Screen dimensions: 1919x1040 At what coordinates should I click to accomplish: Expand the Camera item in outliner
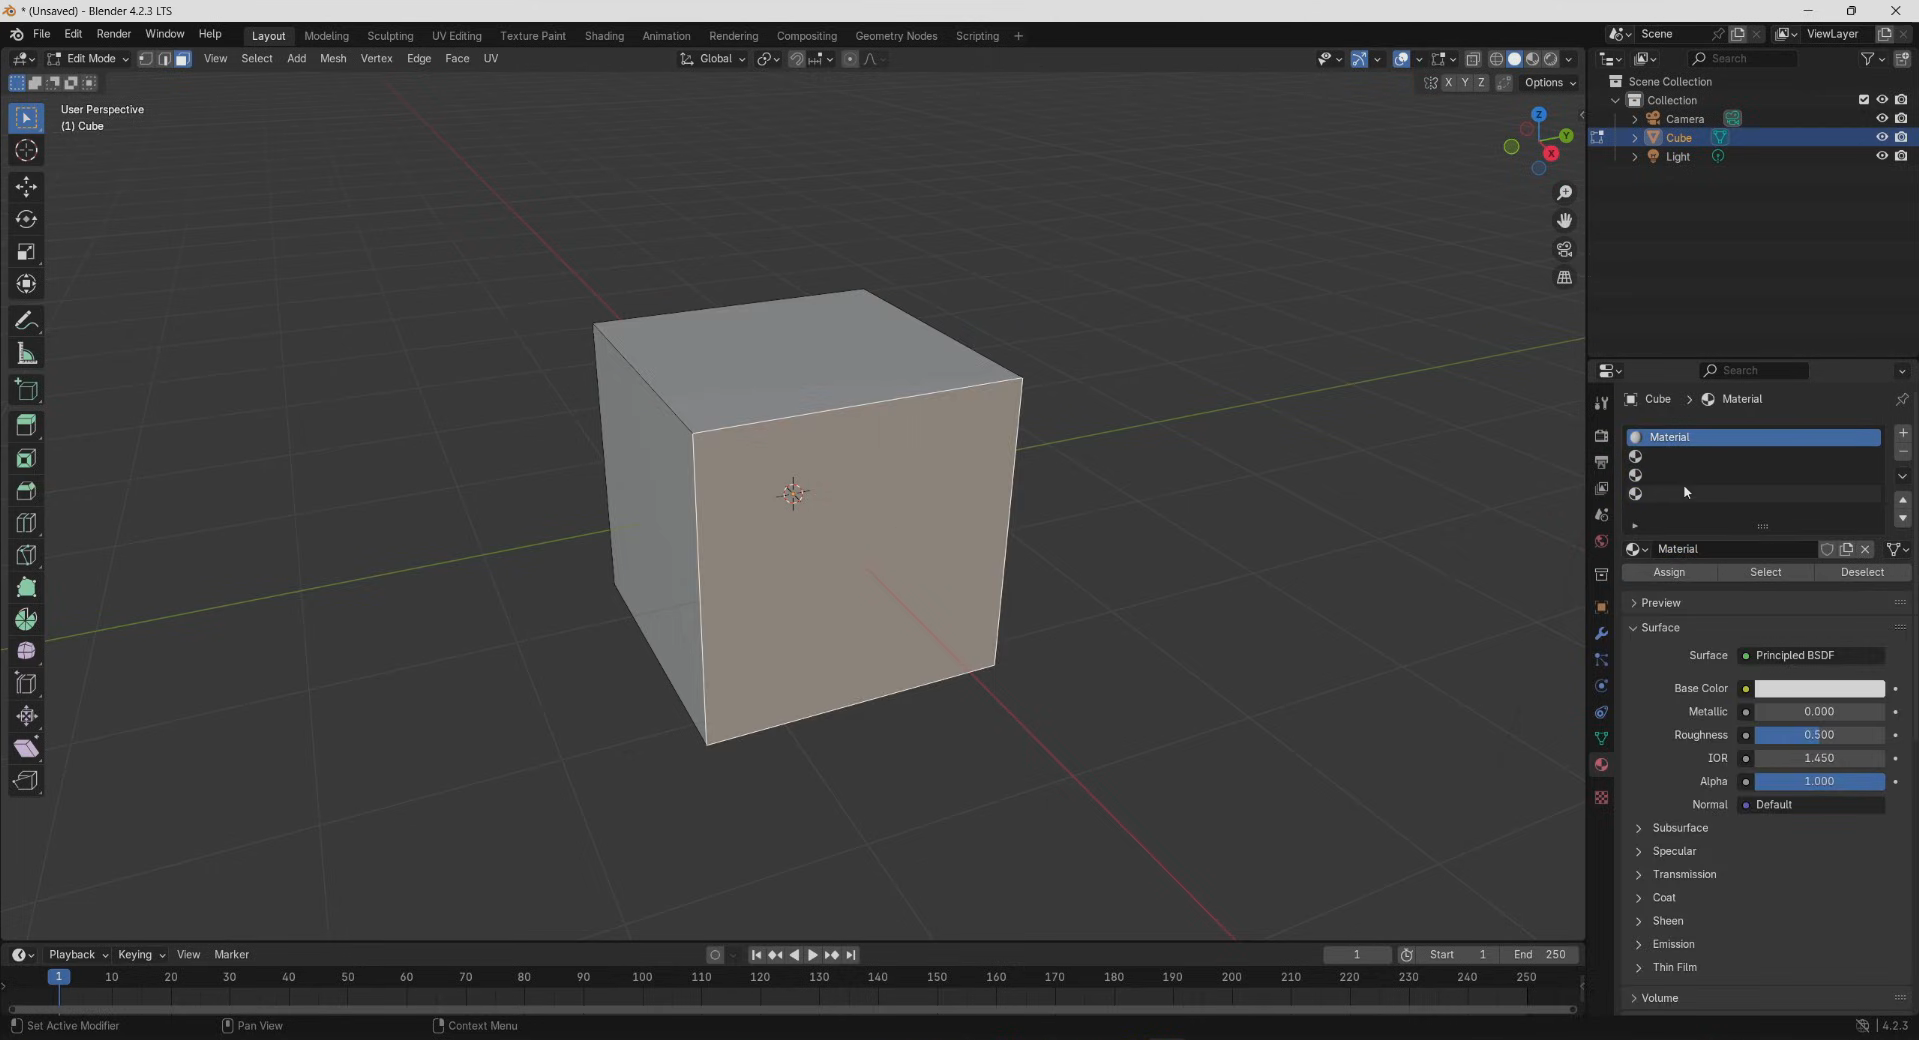click(x=1635, y=119)
